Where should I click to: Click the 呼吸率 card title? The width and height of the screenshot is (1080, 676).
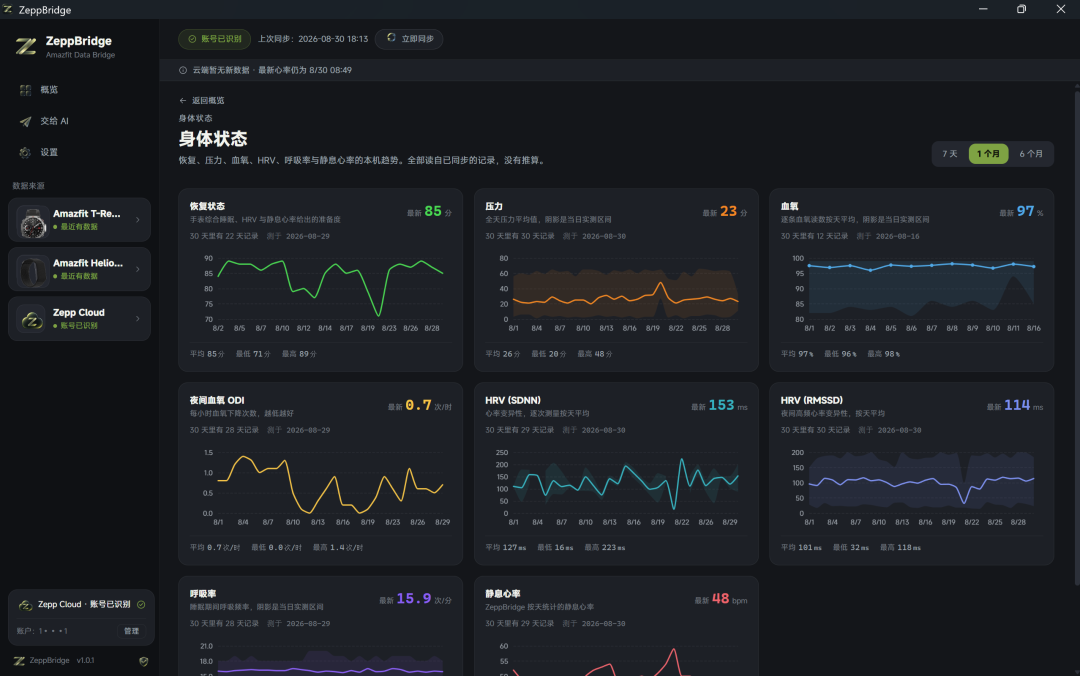click(x=203, y=594)
